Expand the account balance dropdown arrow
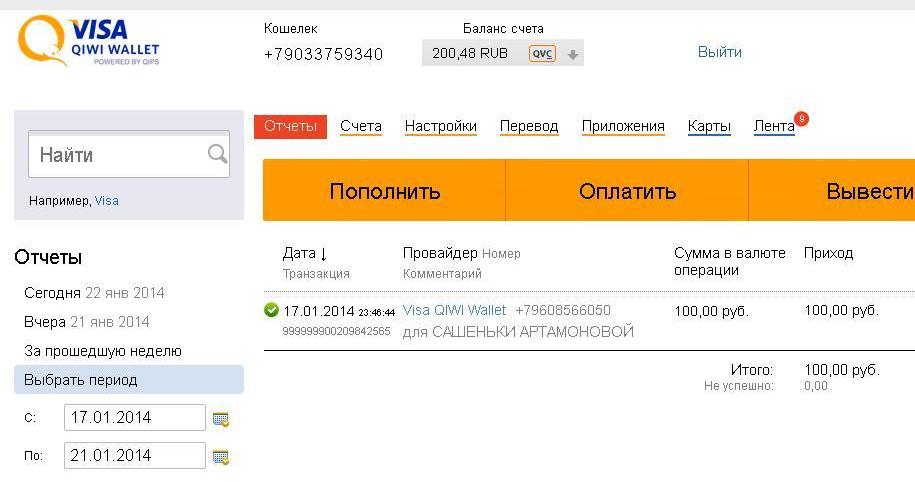Screen dimensions: 915x482 coord(573,54)
